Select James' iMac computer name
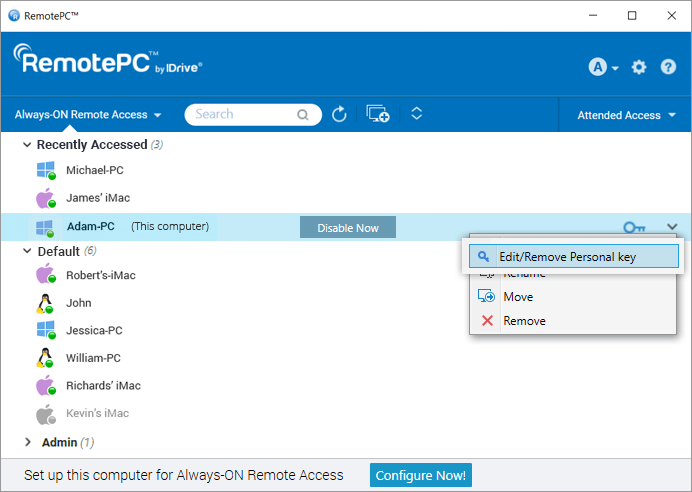 click(x=98, y=198)
